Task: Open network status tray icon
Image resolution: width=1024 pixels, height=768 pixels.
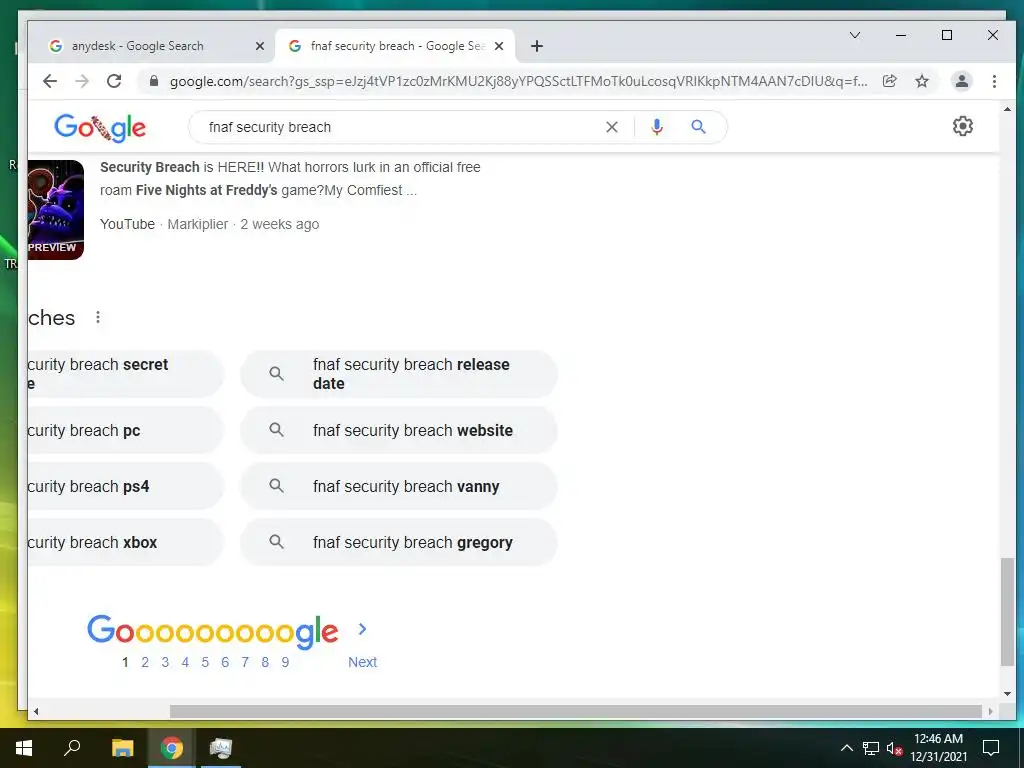Action: (x=871, y=748)
